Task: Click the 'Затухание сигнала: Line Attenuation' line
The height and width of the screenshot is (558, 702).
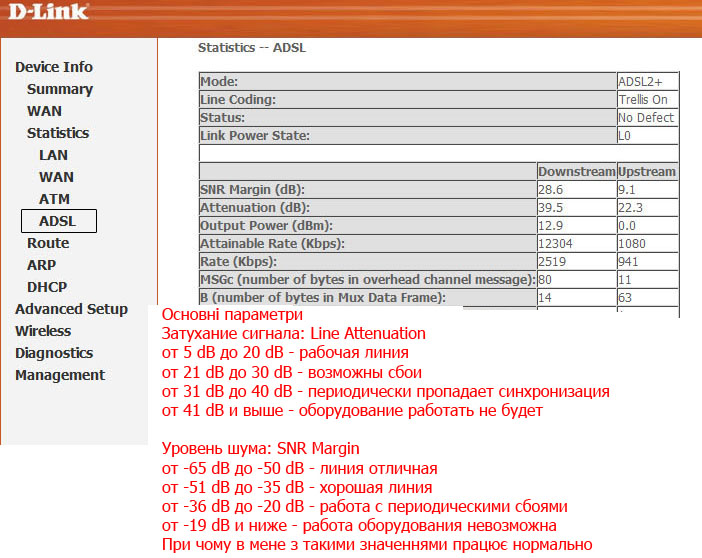Action: click(293, 334)
